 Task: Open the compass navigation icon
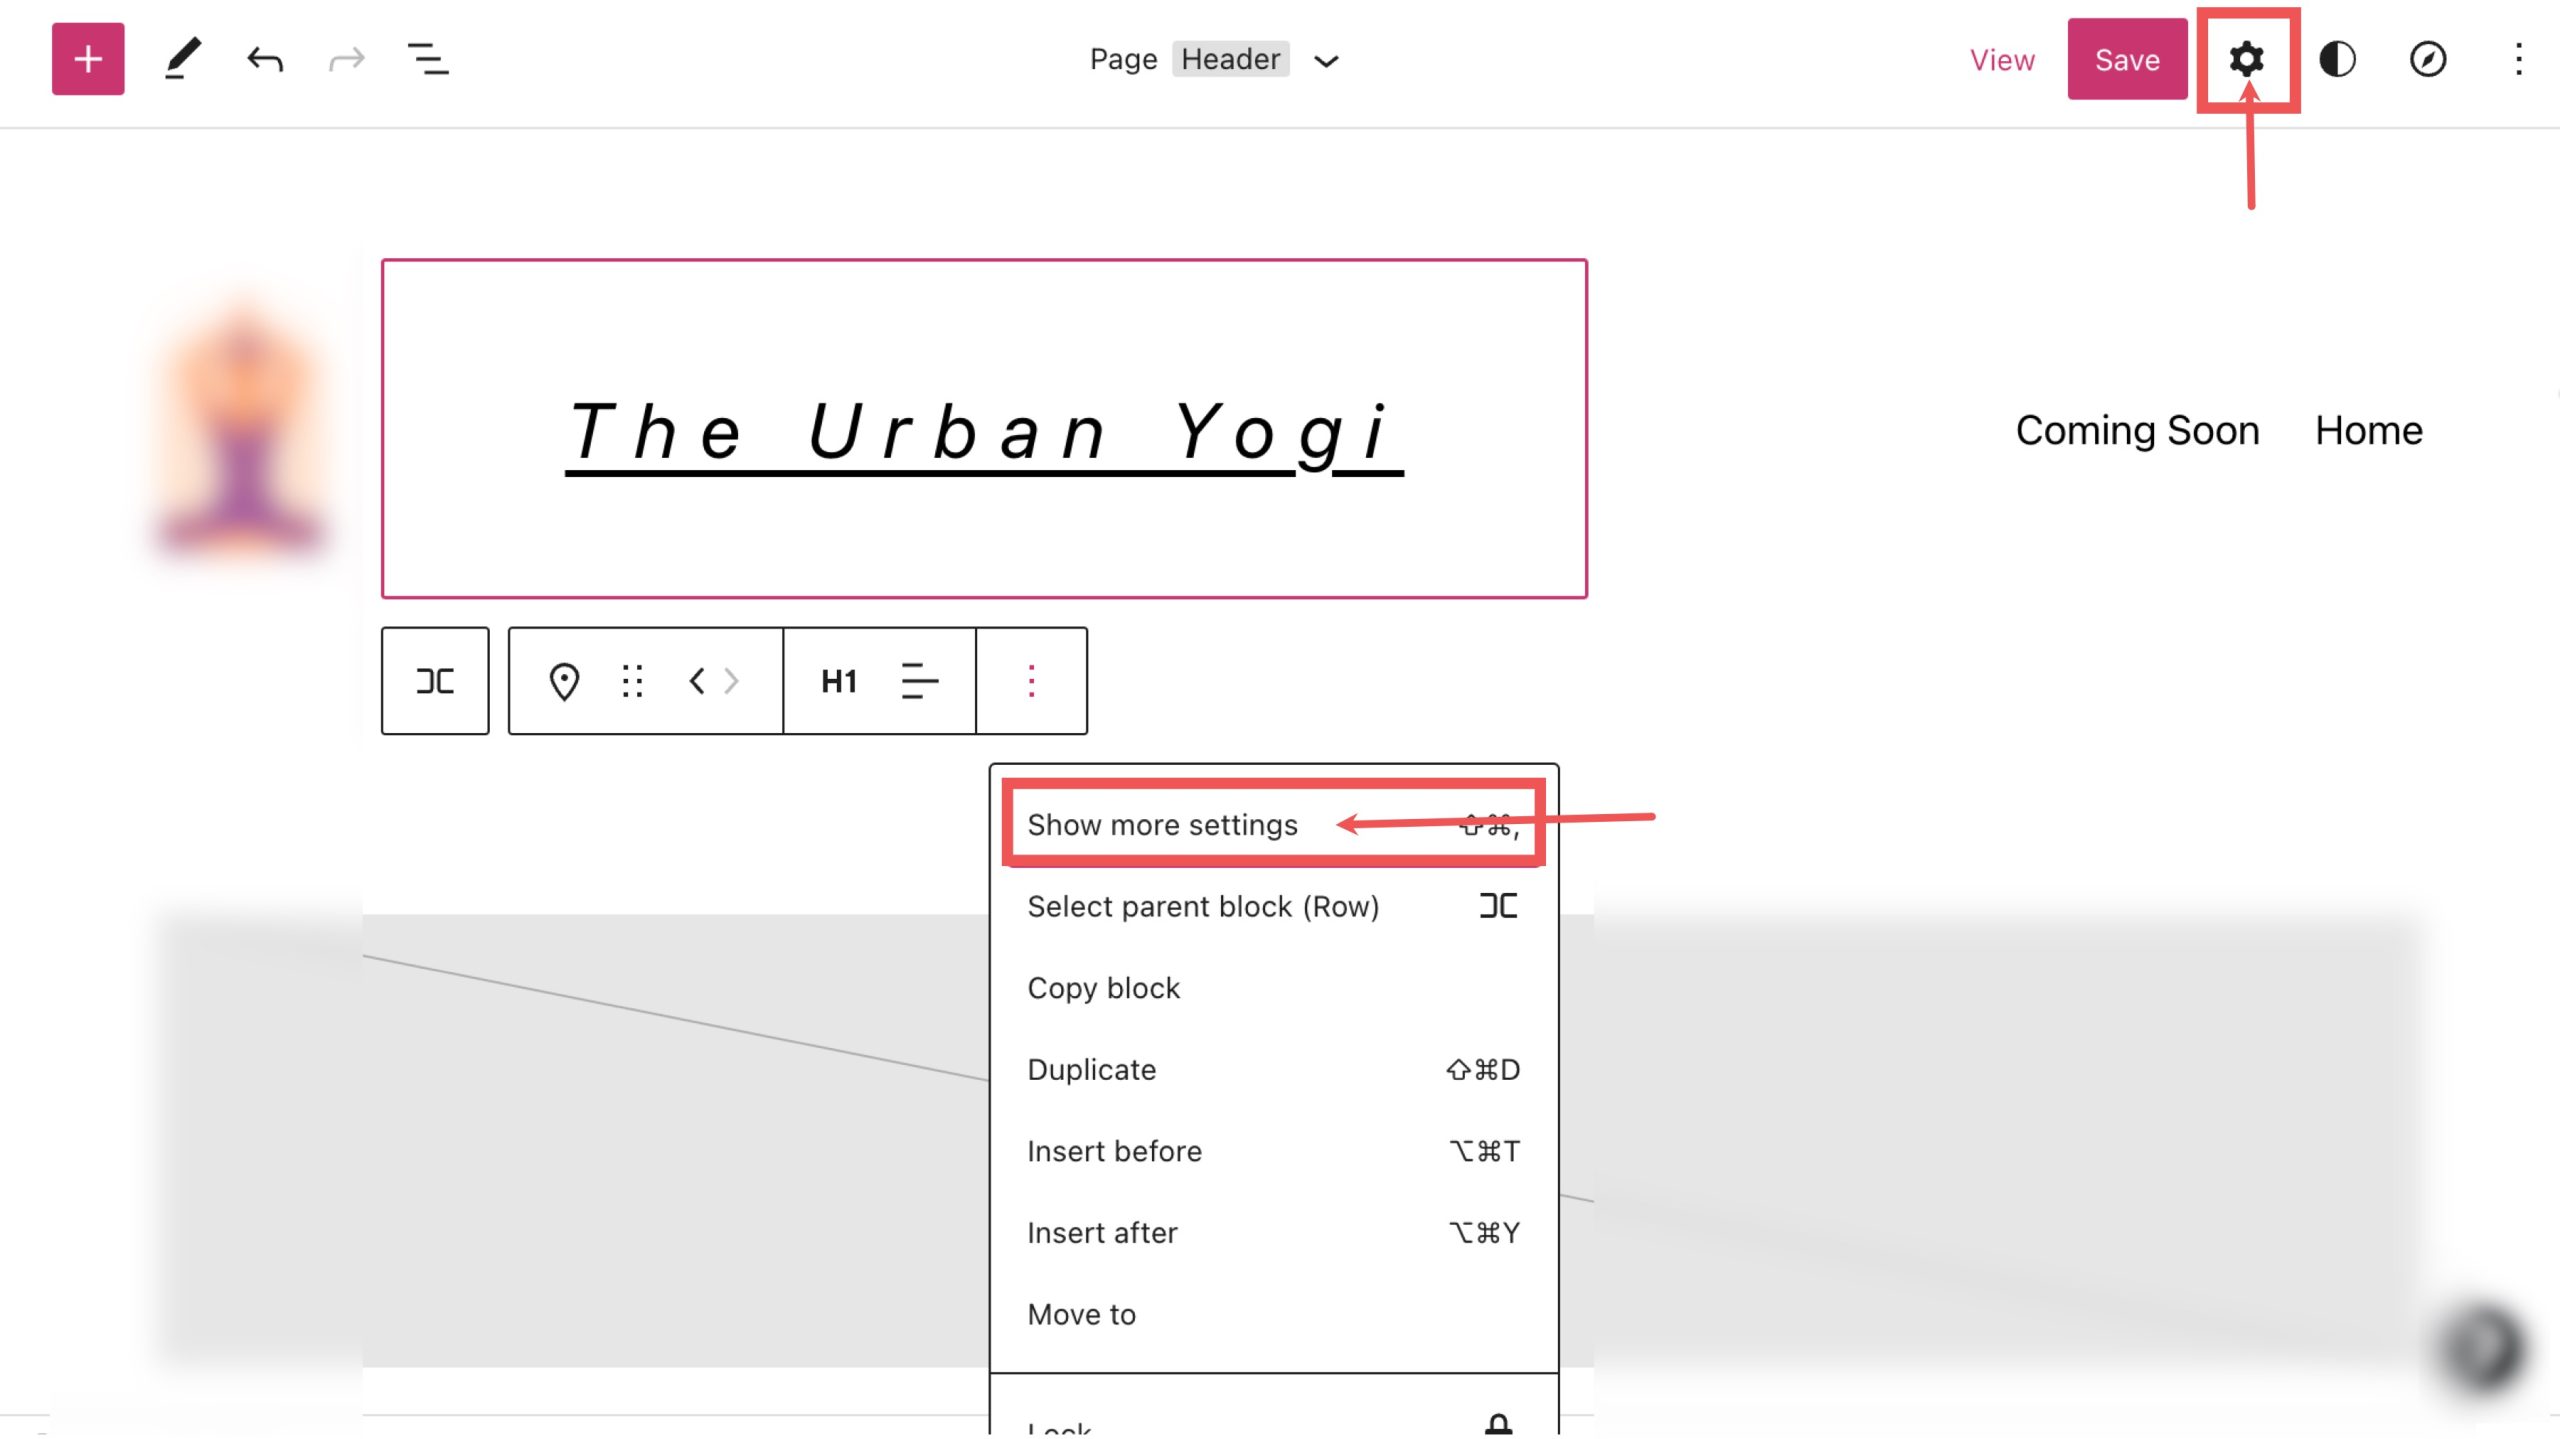[2427, 60]
